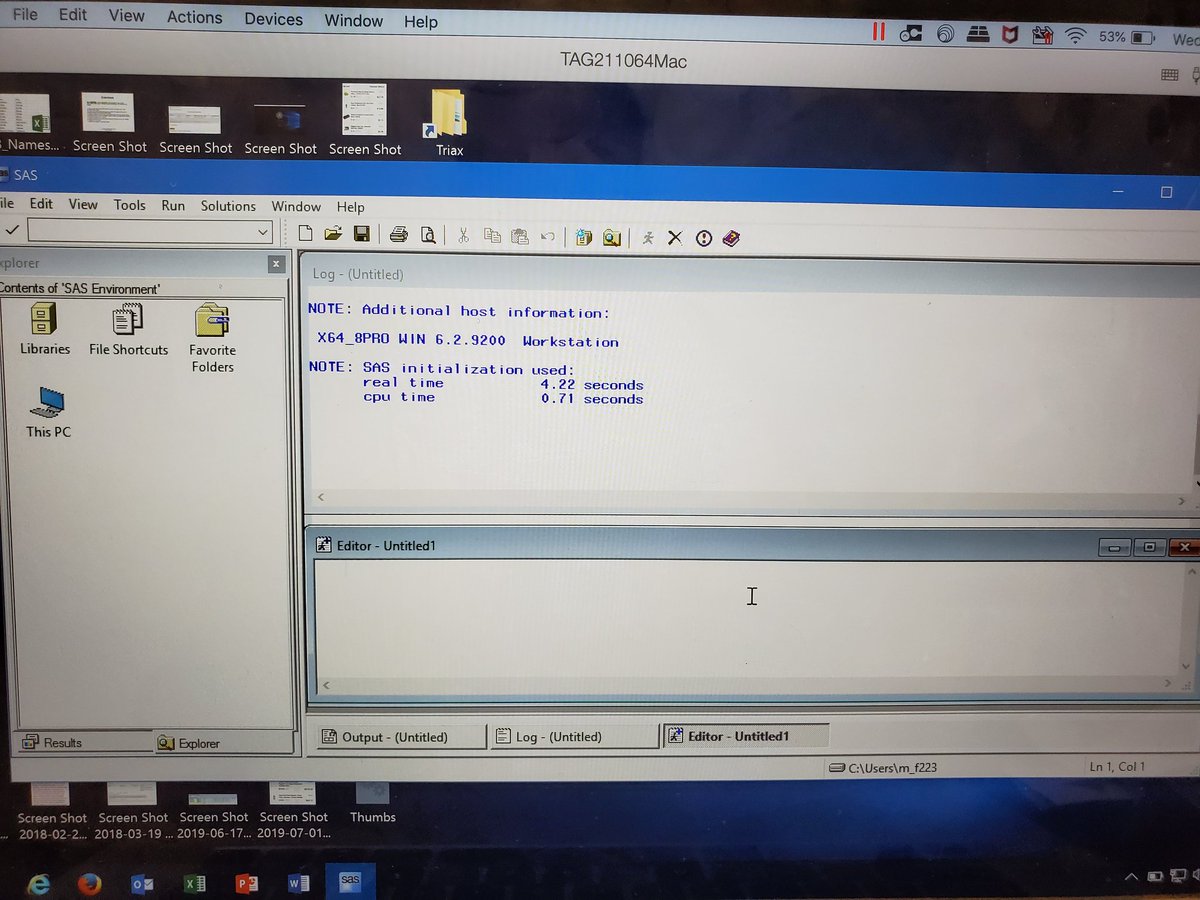The image size is (1200, 900).
Task: Click the SAS taskbar button
Action: [x=350, y=881]
